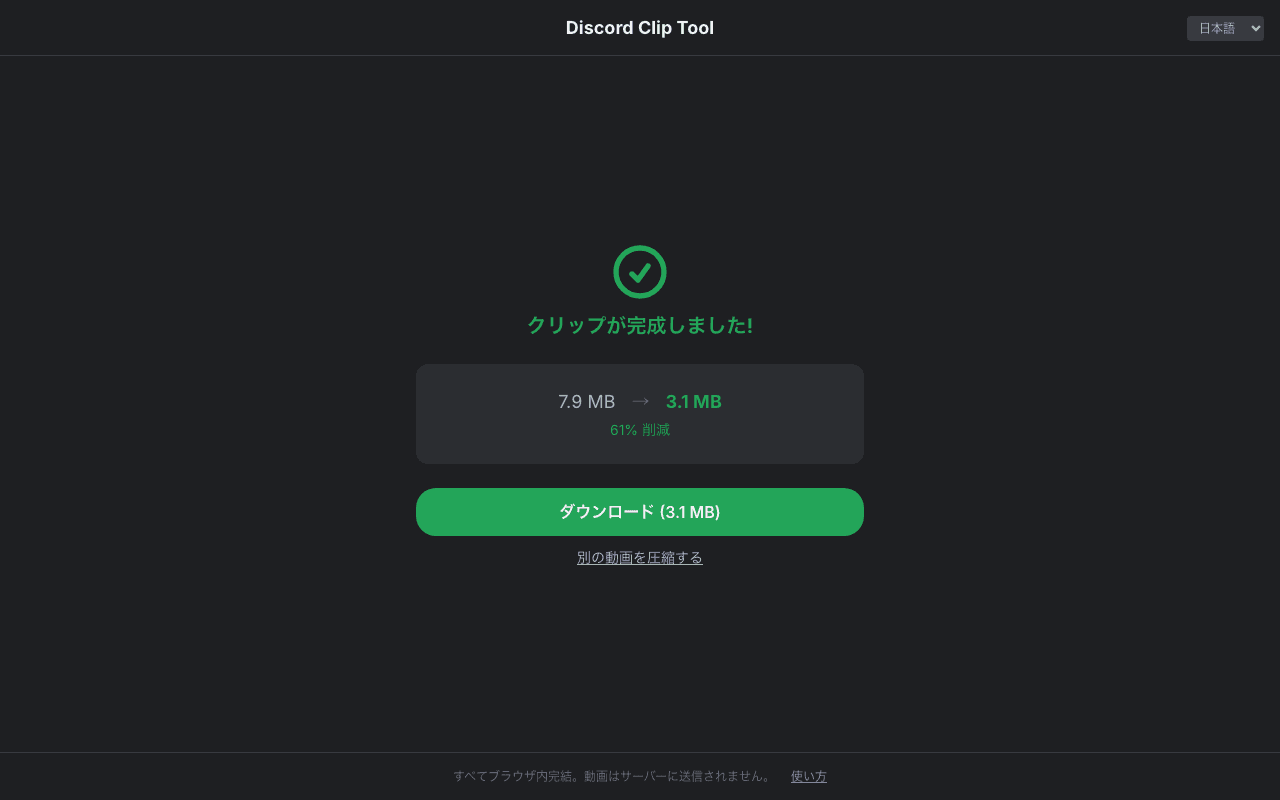
Task: Click the 日本語 text in the language selector
Action: click(1217, 28)
